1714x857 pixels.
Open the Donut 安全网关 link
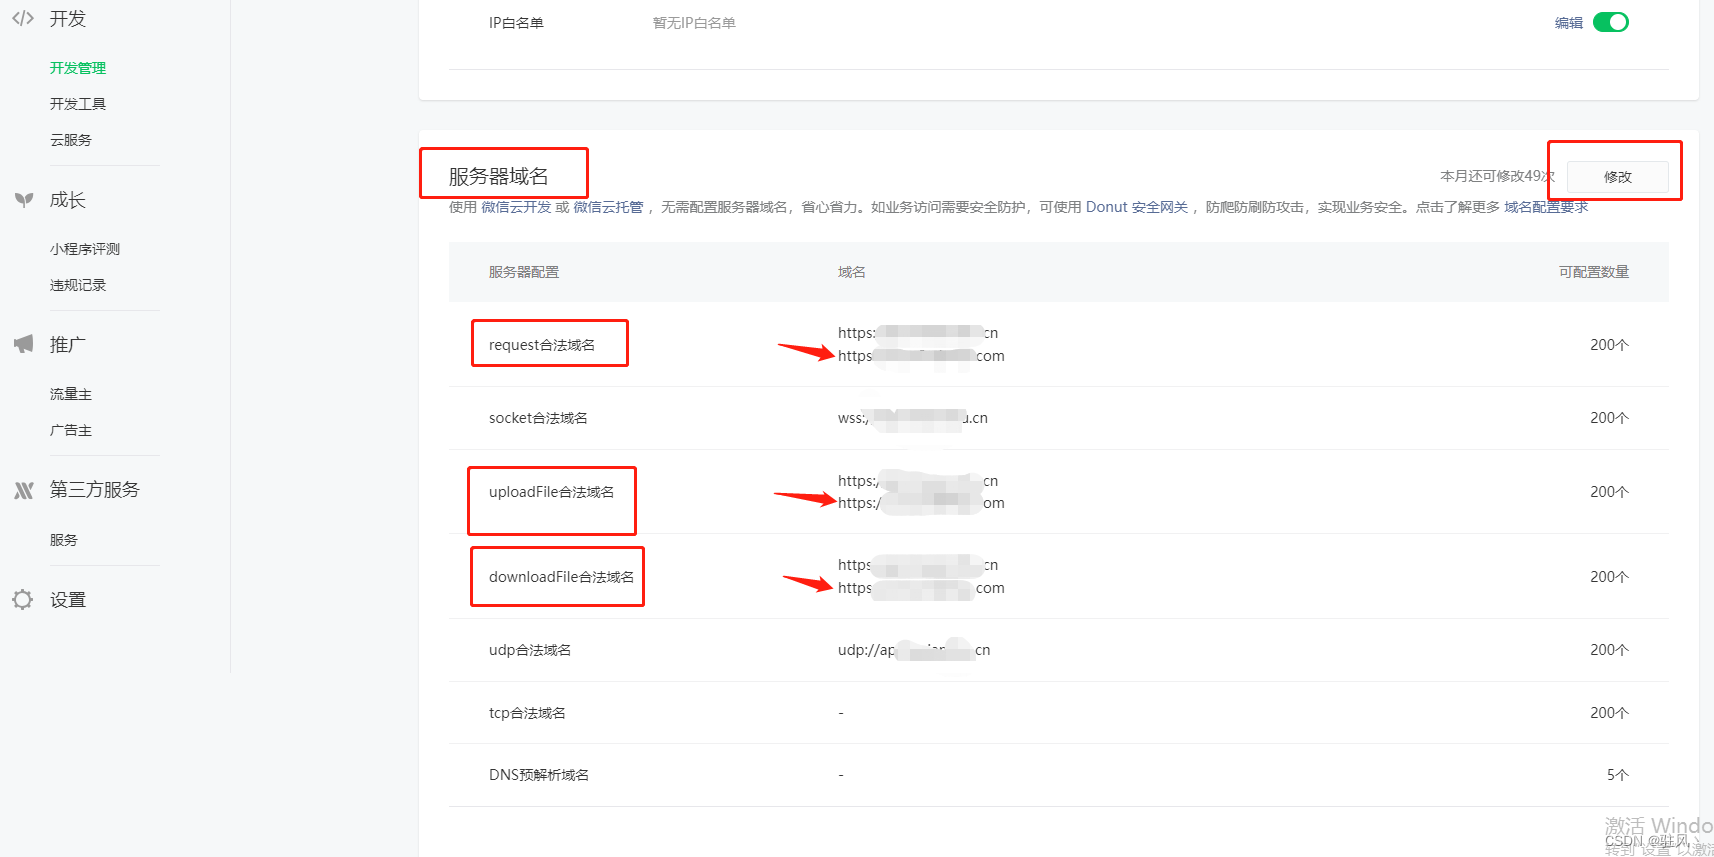(1137, 207)
